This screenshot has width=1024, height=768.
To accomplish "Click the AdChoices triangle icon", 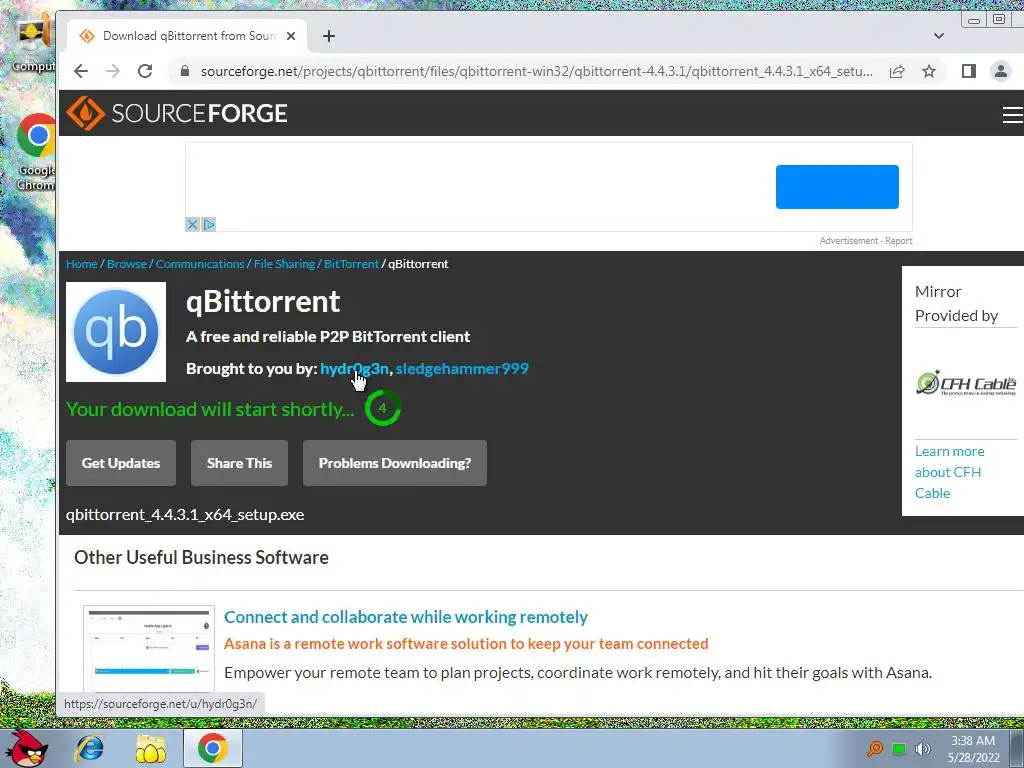I will [208, 224].
